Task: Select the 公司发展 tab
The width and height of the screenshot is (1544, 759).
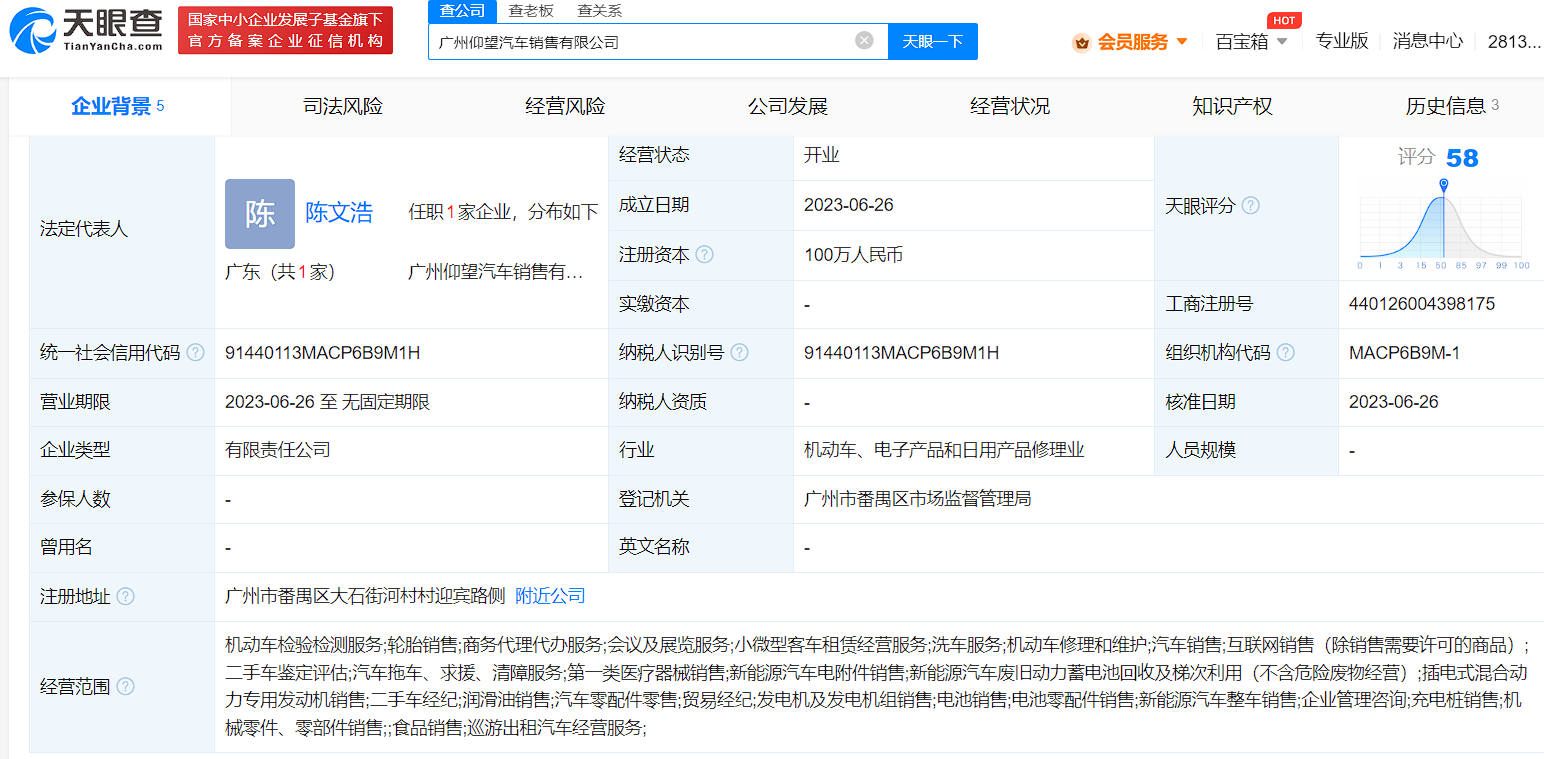Action: point(788,106)
